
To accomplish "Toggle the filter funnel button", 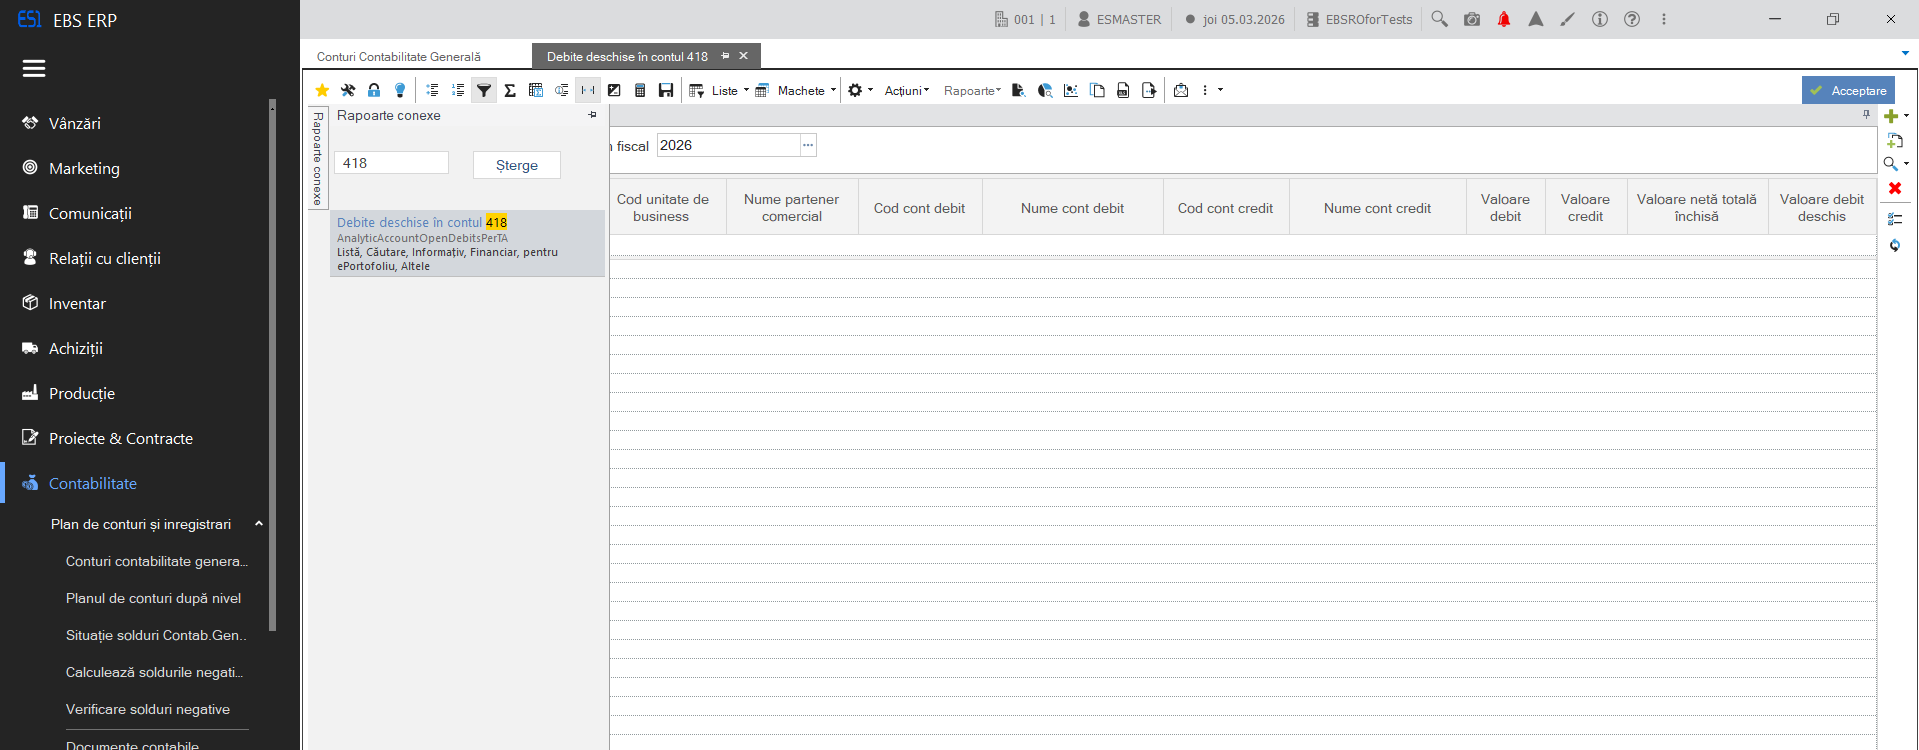I will tap(484, 91).
